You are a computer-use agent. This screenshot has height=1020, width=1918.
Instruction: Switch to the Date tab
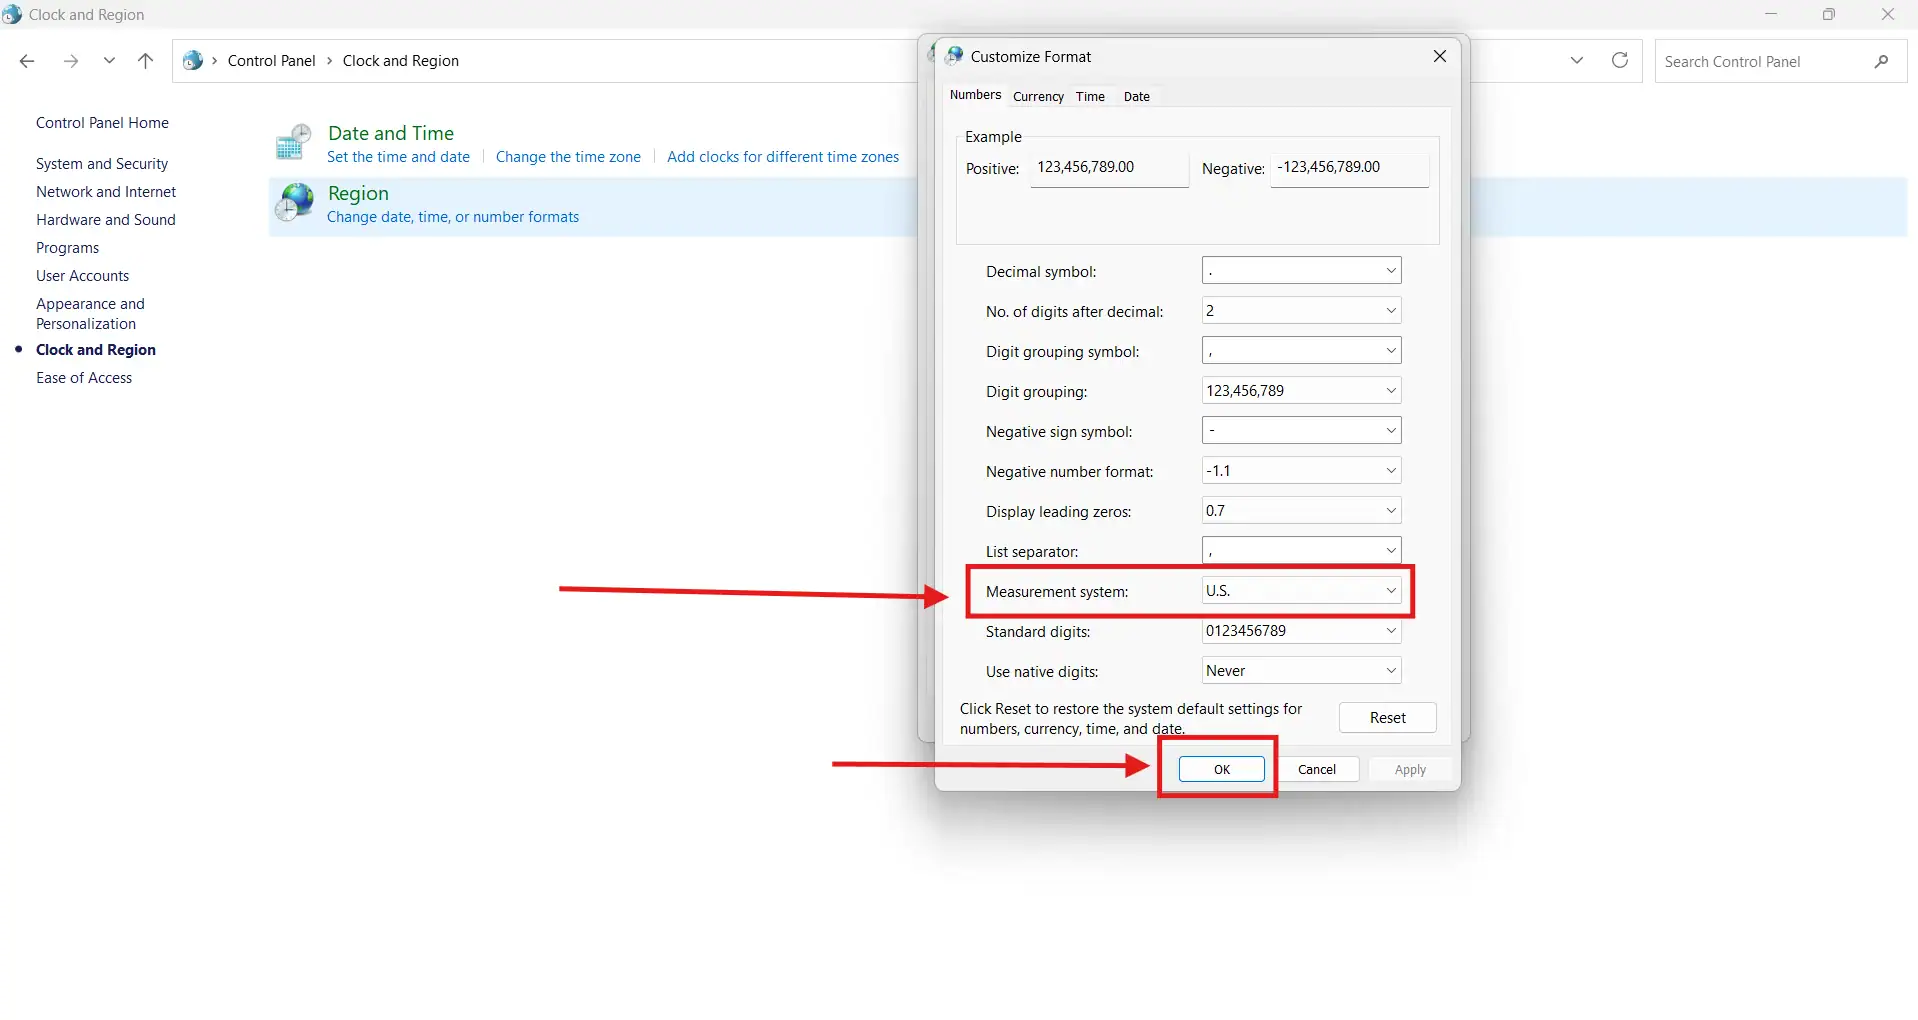click(x=1136, y=97)
